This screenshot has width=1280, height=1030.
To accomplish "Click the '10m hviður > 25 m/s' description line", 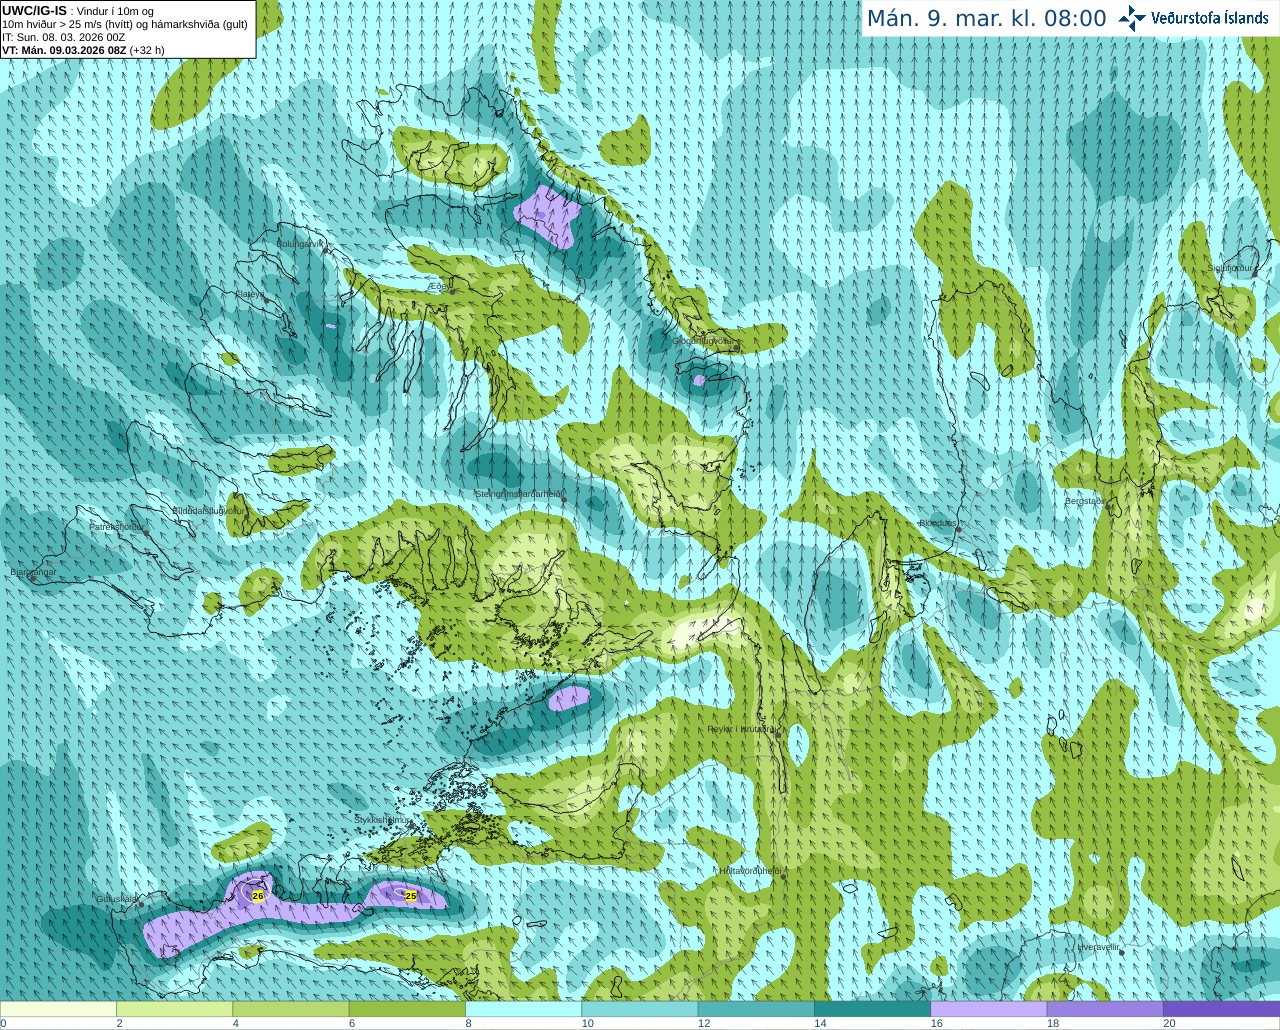I will 125,24.
